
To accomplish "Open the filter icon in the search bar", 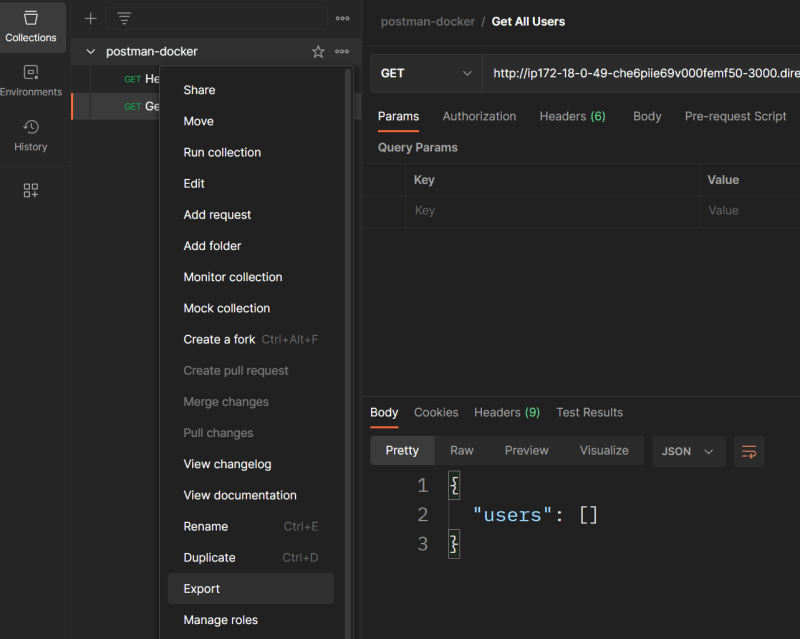I will coord(122,17).
